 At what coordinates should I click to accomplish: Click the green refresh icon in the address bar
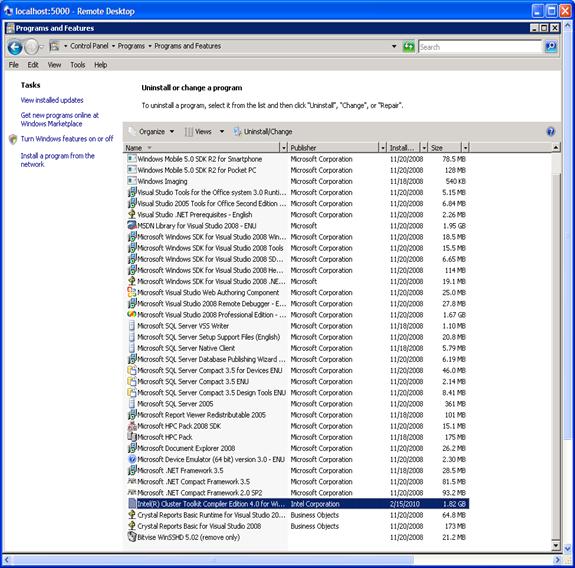click(x=409, y=47)
